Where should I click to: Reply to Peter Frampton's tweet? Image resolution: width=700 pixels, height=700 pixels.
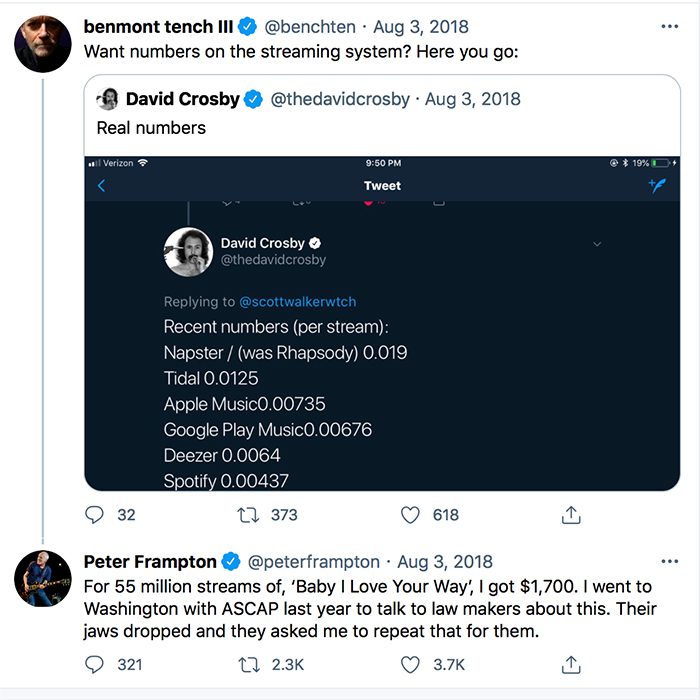coord(94,665)
